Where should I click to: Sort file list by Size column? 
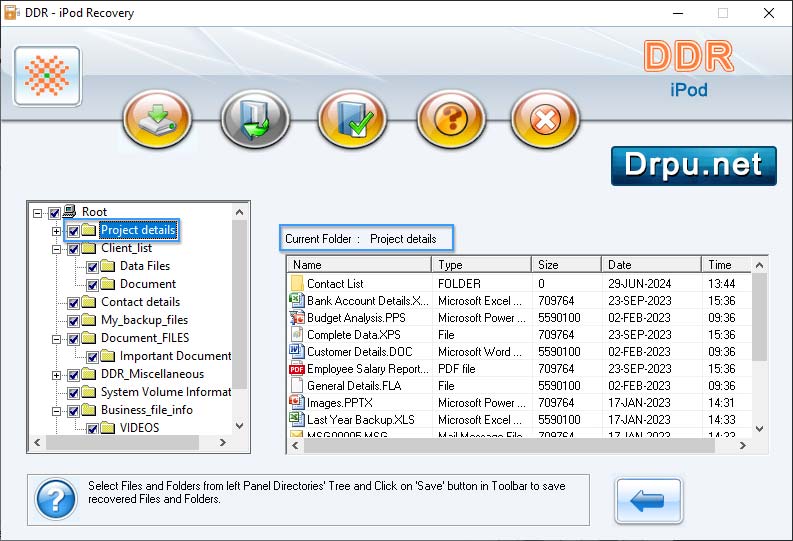566,264
